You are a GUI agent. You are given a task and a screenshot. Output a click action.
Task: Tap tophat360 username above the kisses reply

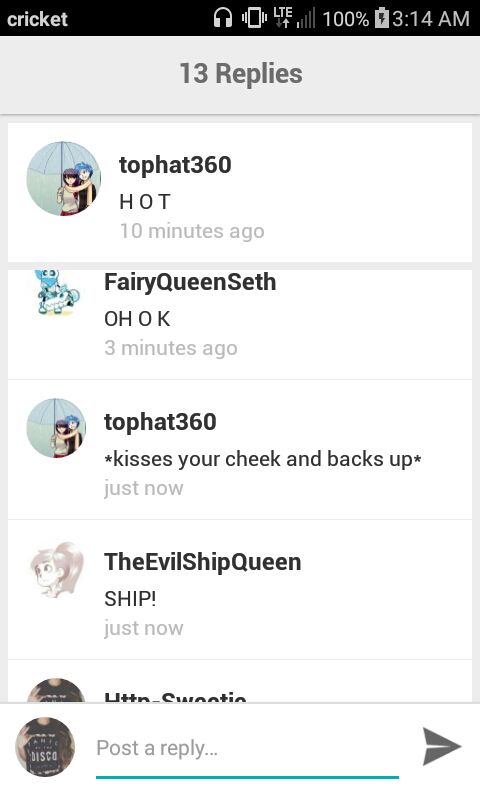(160, 422)
